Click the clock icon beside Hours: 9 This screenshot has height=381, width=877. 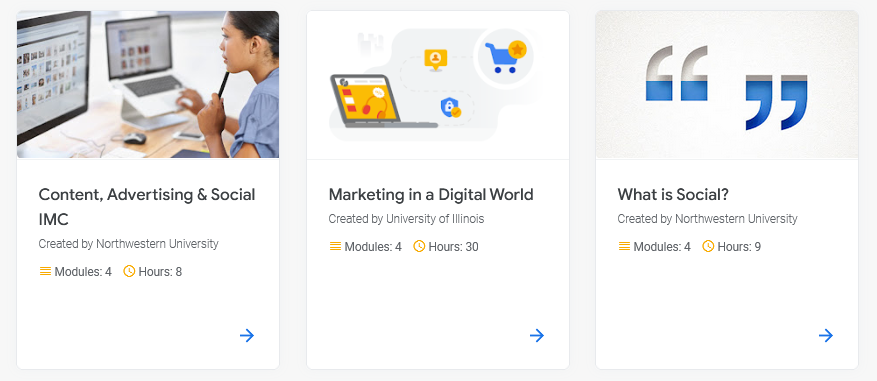click(x=708, y=246)
